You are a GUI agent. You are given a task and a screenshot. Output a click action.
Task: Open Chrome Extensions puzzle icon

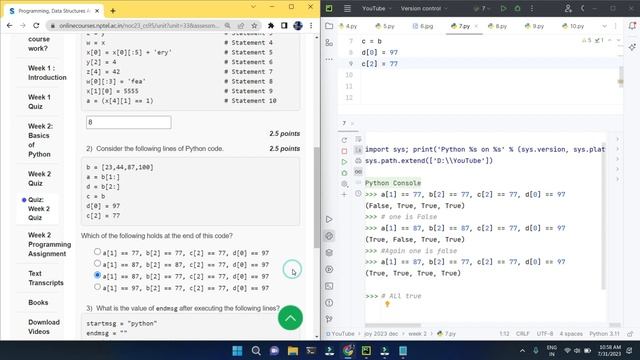point(271,25)
